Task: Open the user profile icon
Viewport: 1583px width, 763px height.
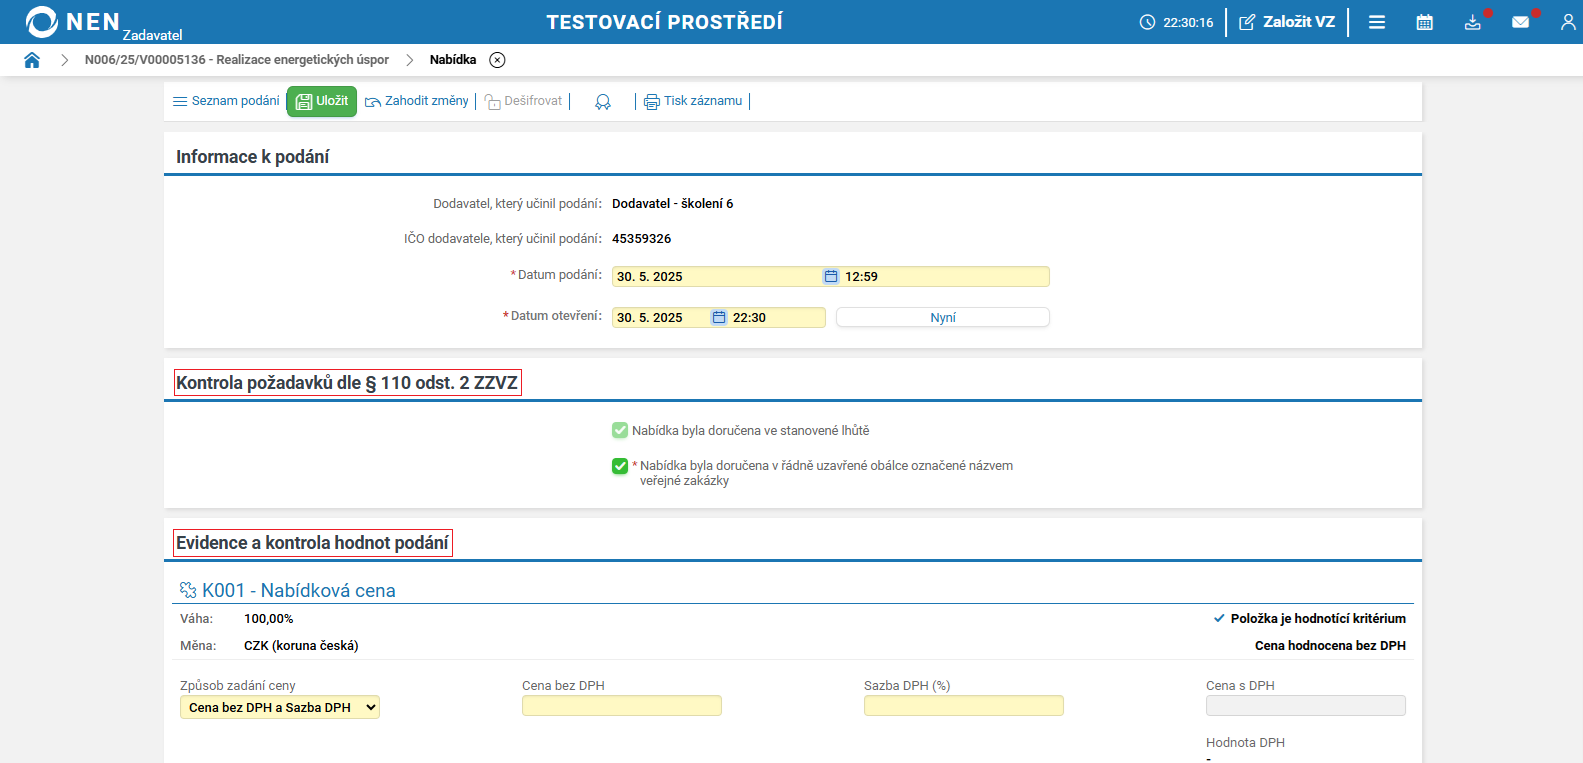Action: click(x=1567, y=22)
